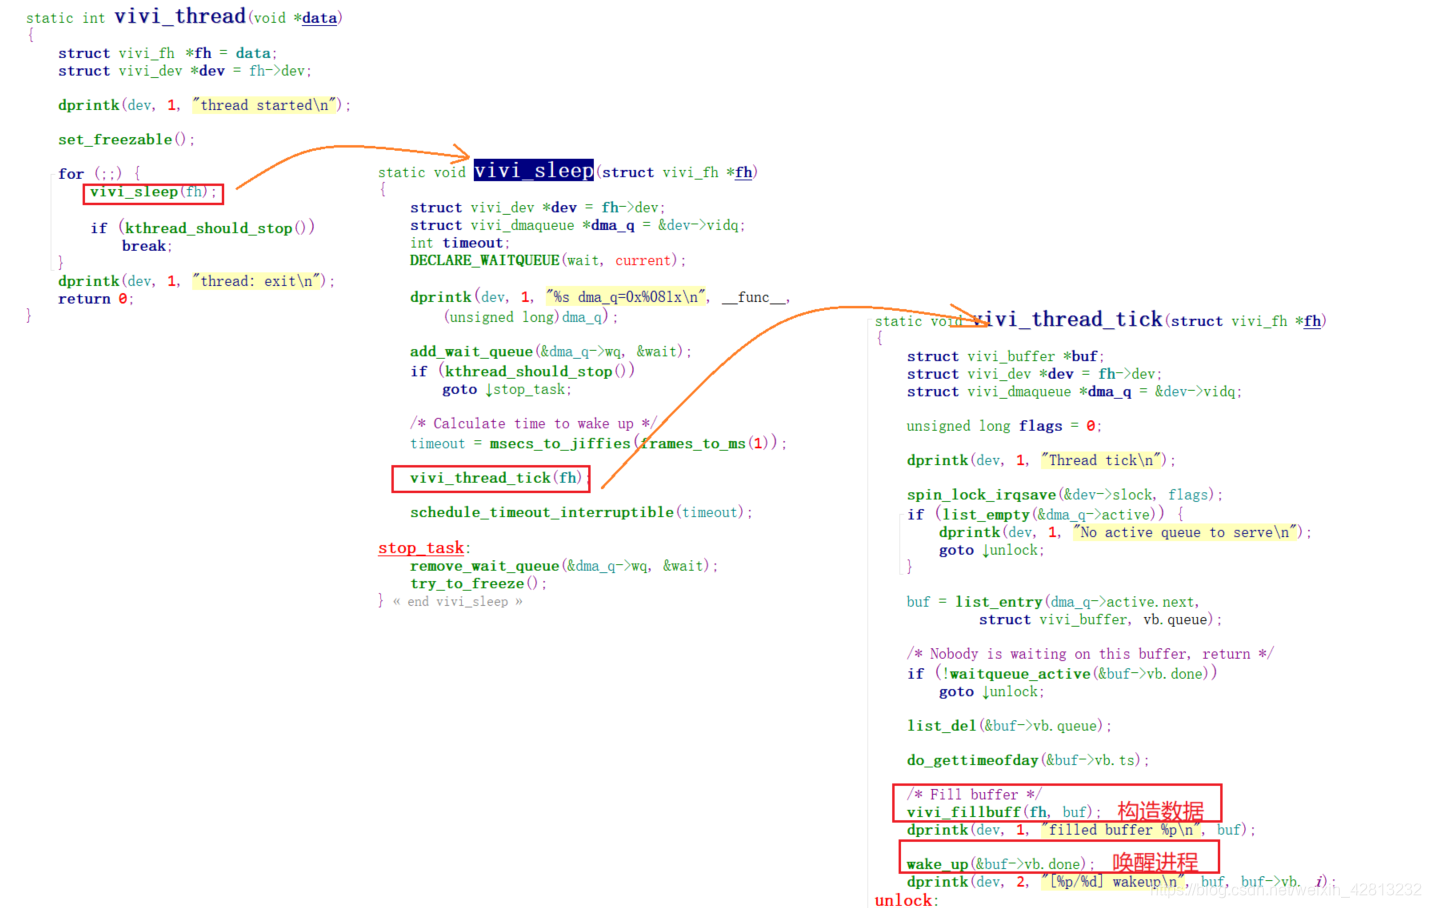This screenshot has width=1431, height=908.
Task: Select the "No active queue to serve\n" string
Action: (x=1186, y=532)
